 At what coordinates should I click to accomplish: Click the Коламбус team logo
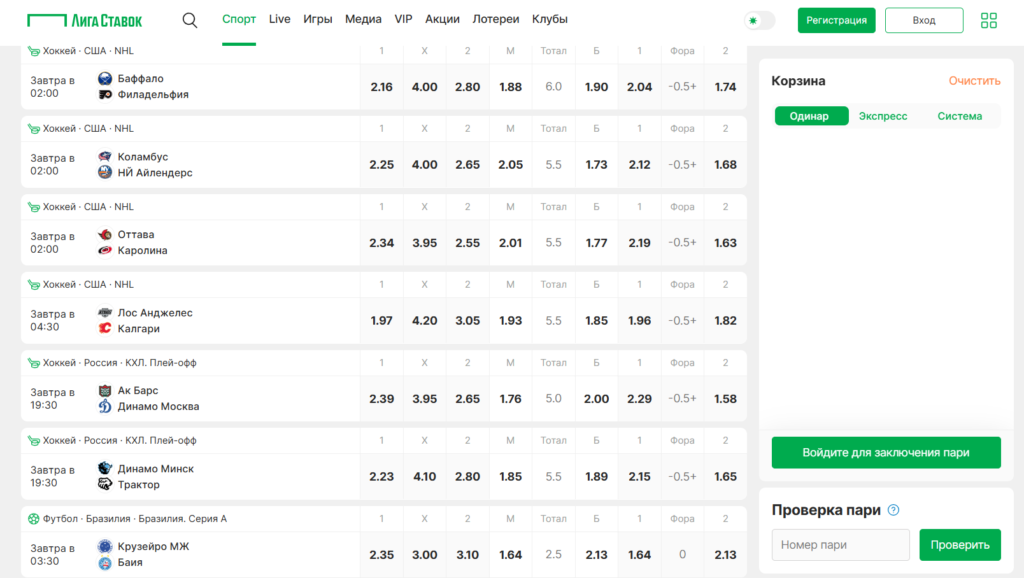(x=104, y=157)
